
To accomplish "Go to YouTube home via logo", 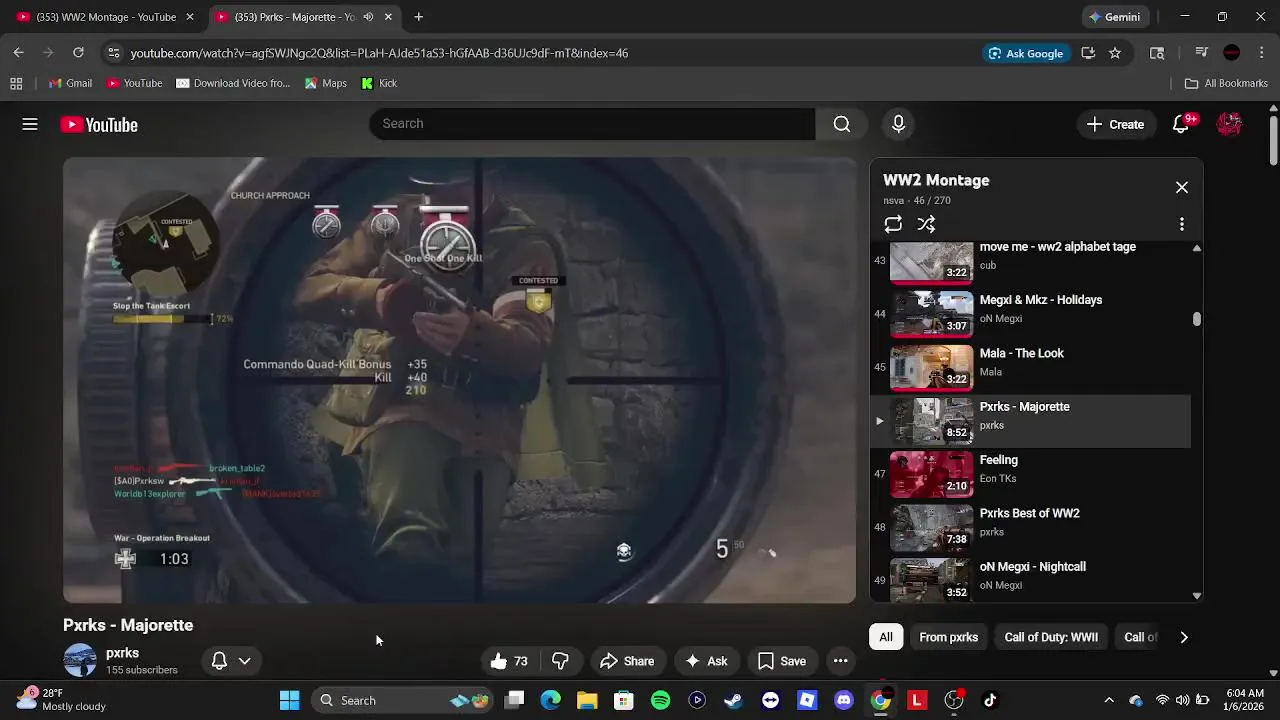I will (99, 125).
